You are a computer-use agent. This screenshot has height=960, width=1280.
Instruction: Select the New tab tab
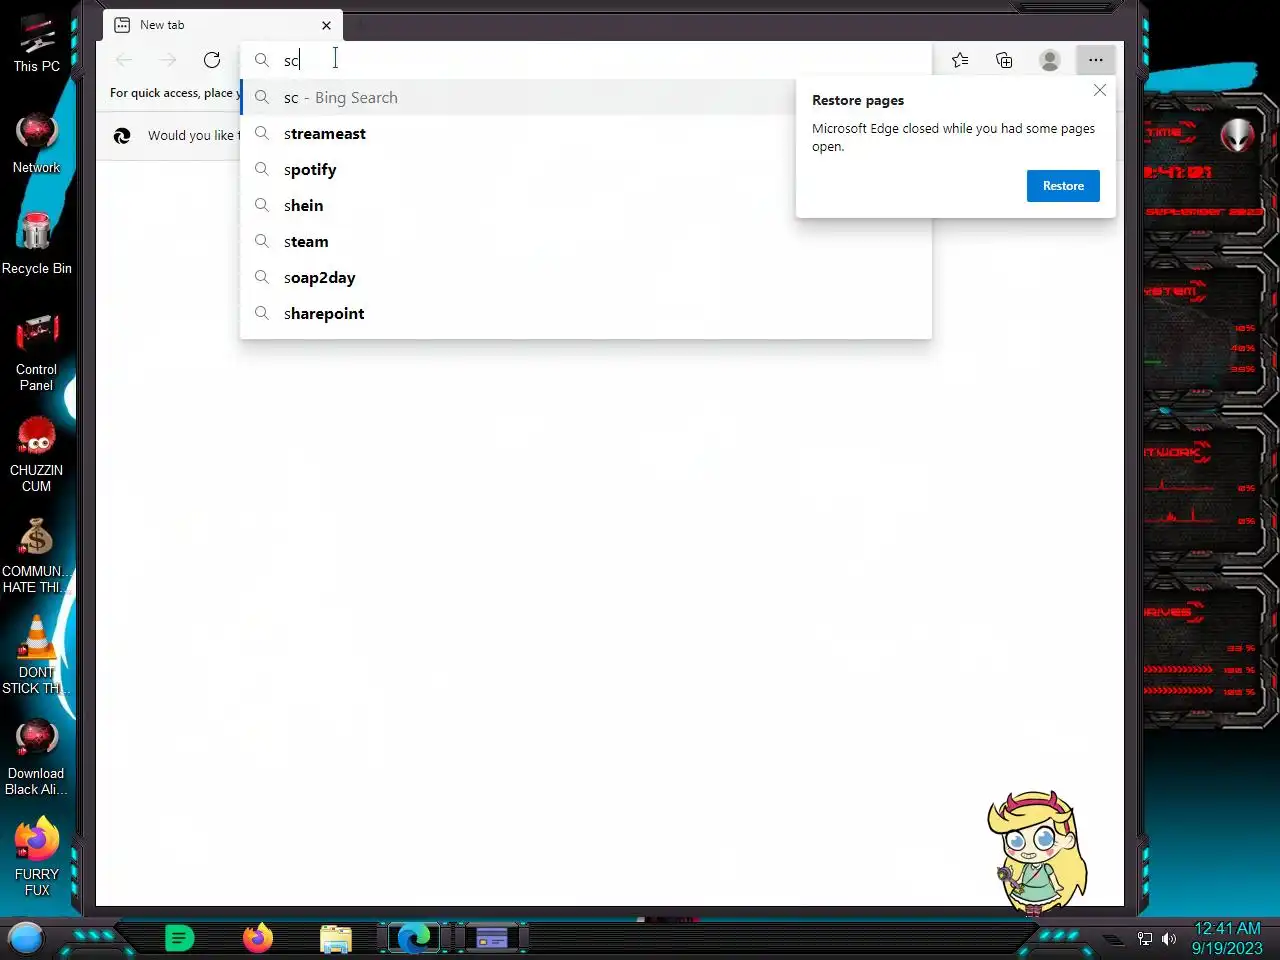click(x=223, y=25)
